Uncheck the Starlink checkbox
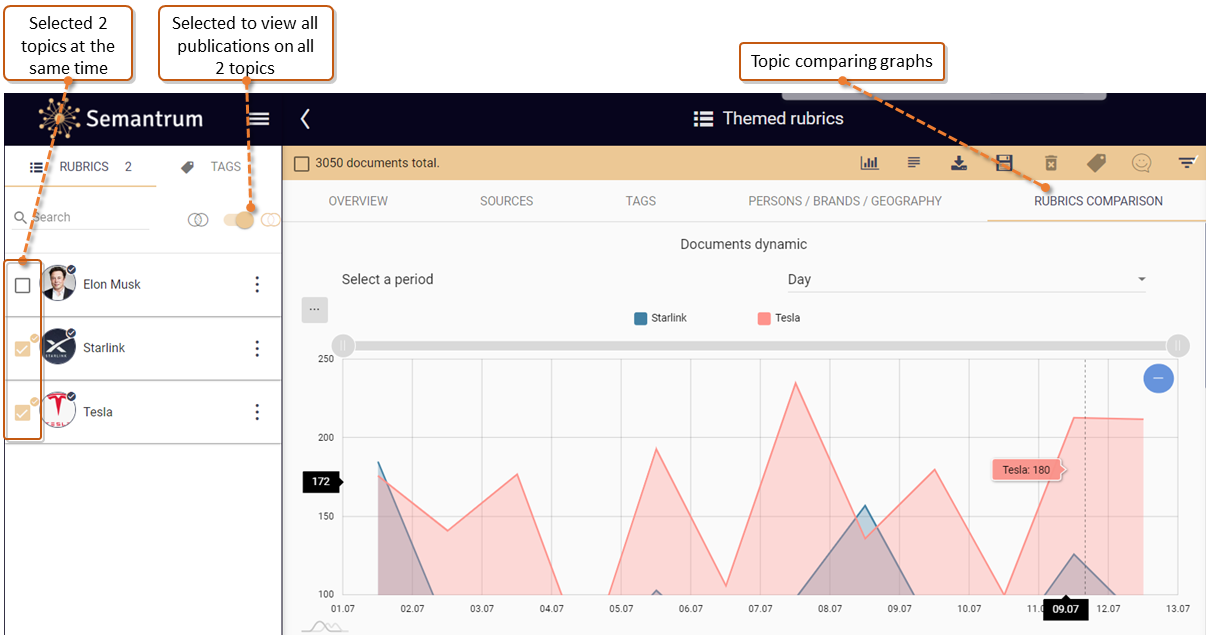The image size is (1206, 635). (22, 348)
